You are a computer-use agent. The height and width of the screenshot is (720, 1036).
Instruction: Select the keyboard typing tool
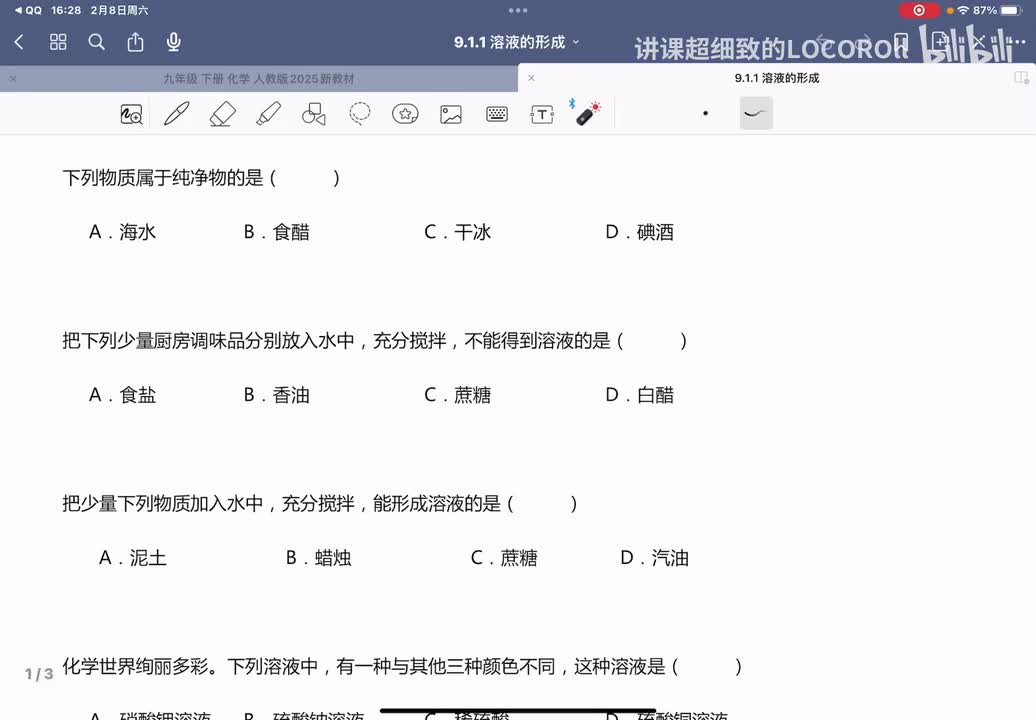[x=497, y=114]
